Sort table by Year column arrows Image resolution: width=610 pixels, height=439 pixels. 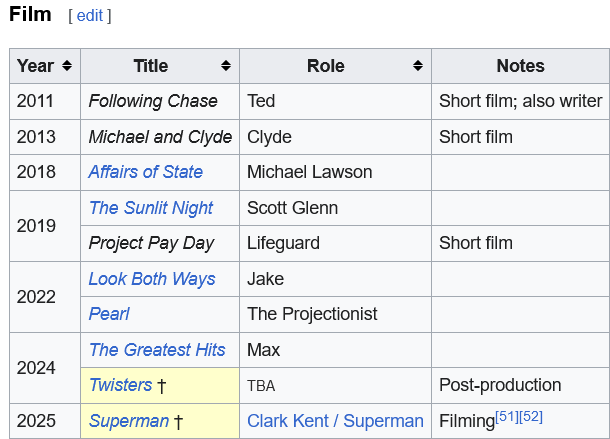click(x=67, y=66)
